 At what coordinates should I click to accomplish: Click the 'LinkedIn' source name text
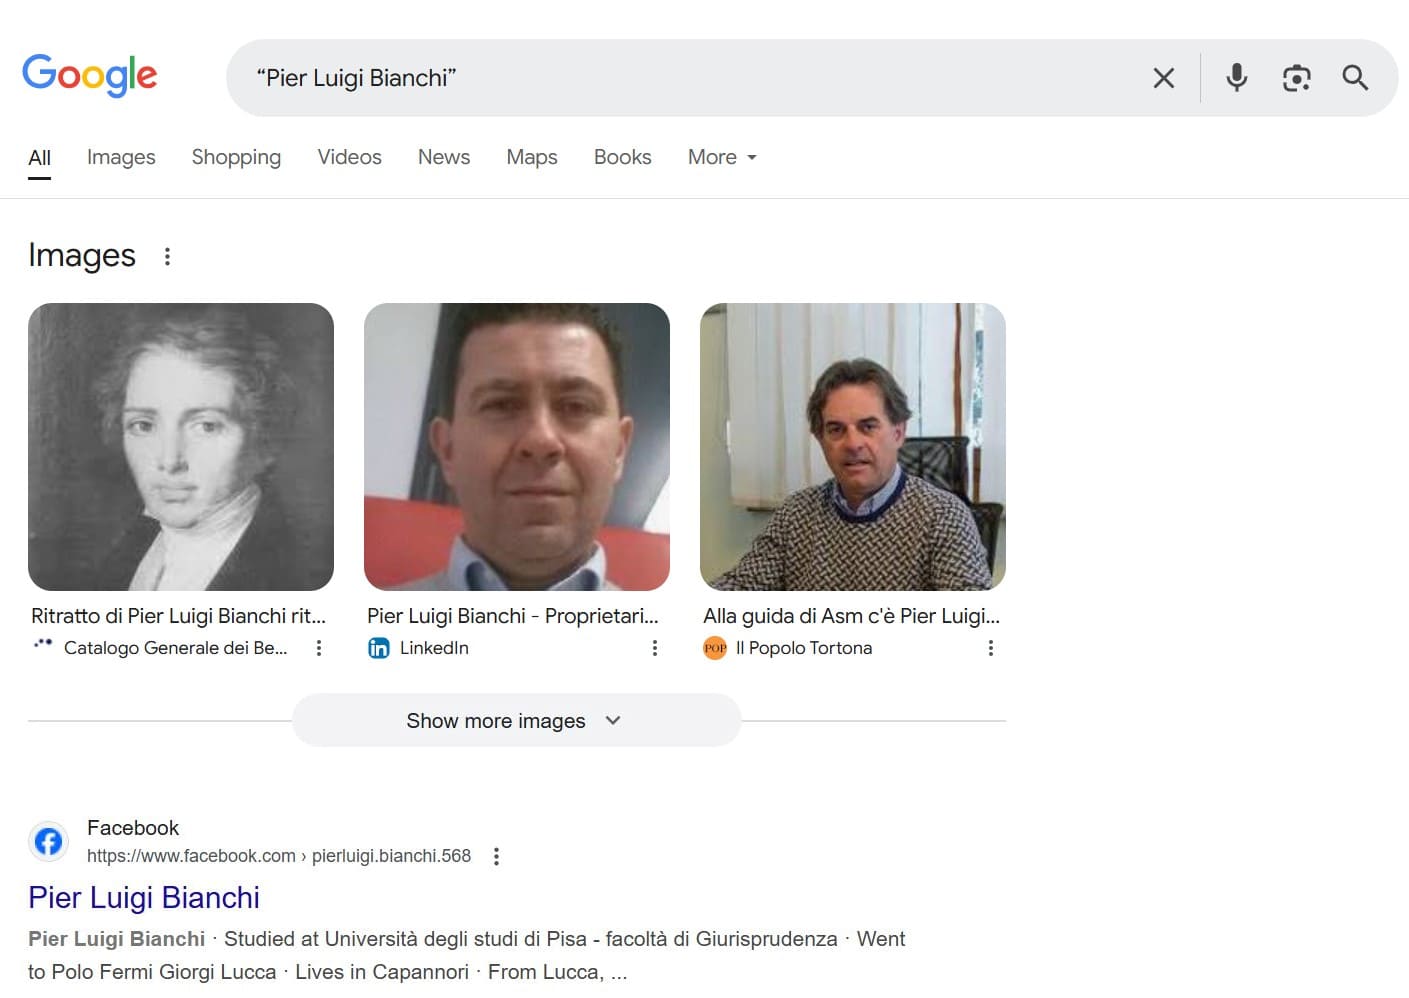pyautogui.click(x=434, y=648)
